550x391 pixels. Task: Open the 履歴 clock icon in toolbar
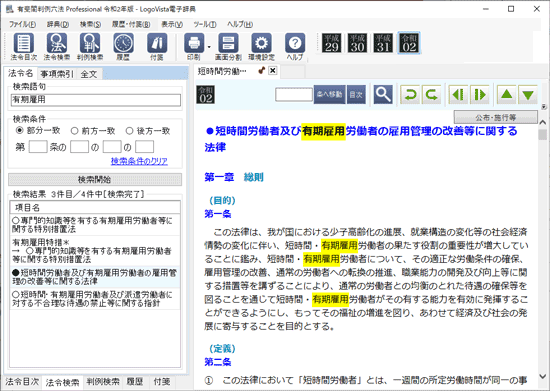[x=123, y=47]
